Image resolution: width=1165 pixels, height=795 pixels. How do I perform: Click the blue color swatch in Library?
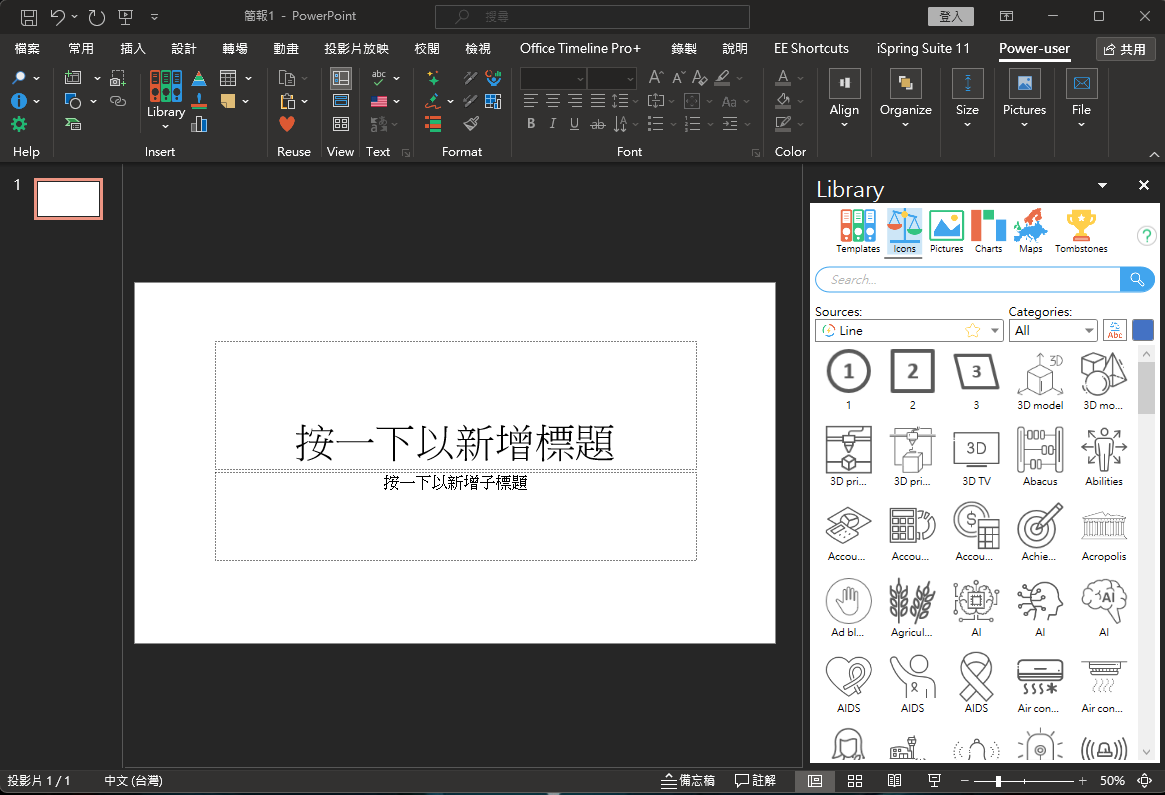(1143, 330)
